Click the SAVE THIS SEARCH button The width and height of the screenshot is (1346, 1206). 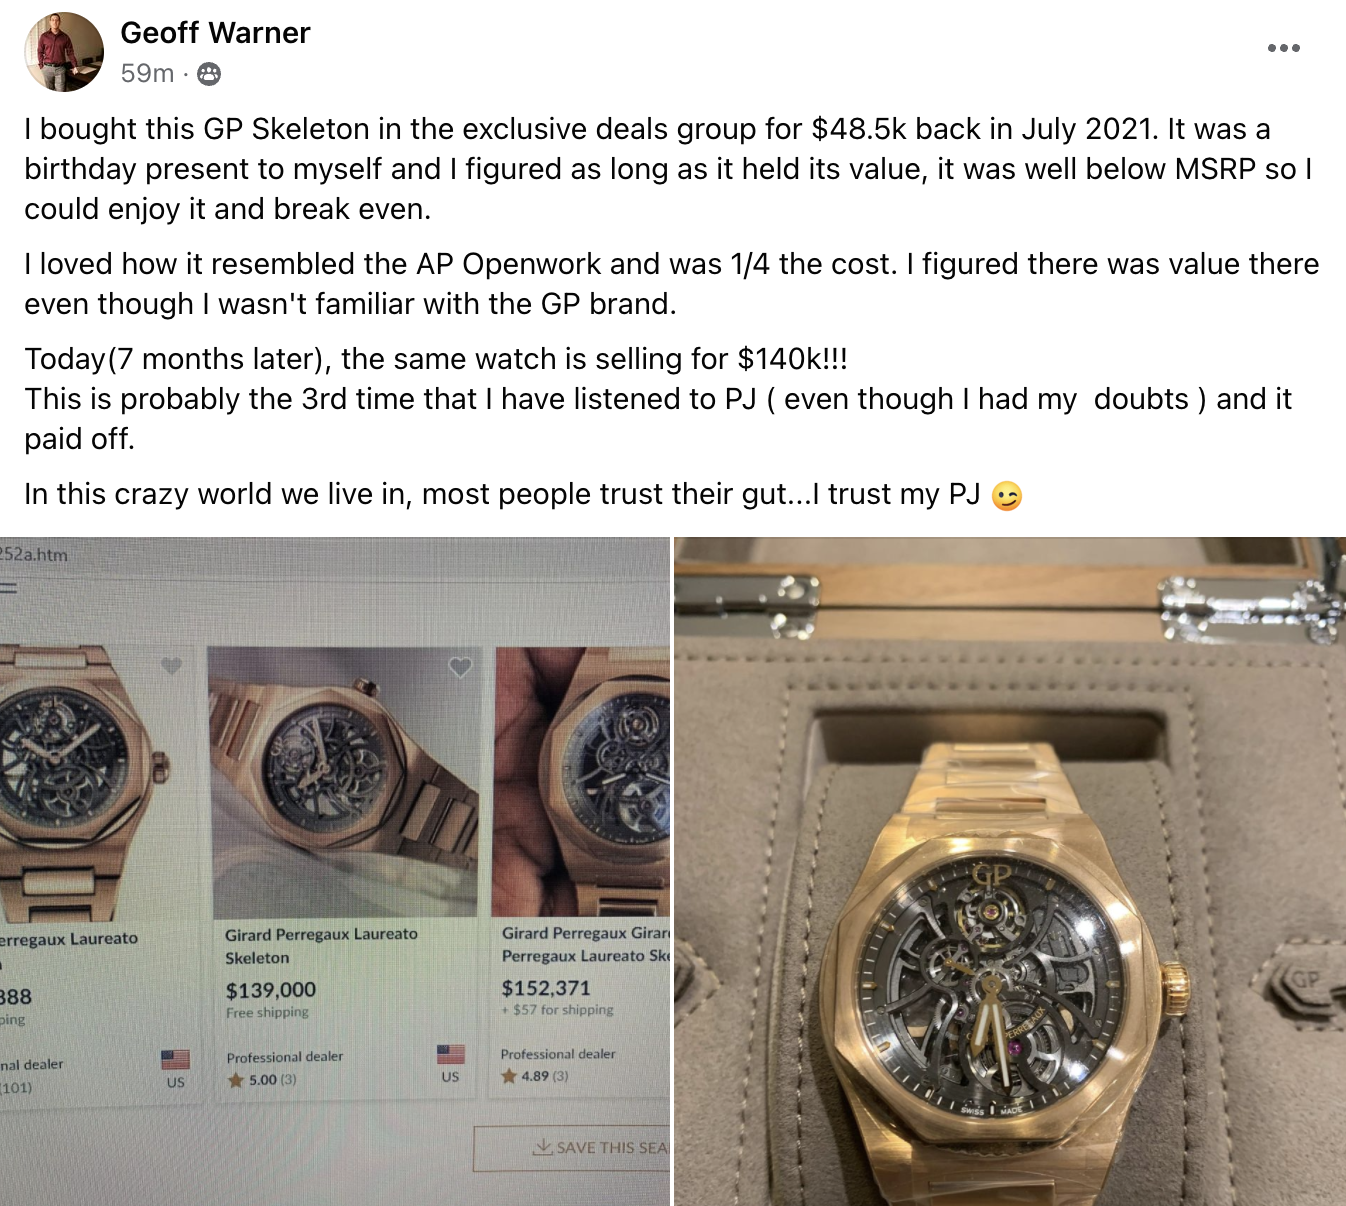click(572, 1148)
